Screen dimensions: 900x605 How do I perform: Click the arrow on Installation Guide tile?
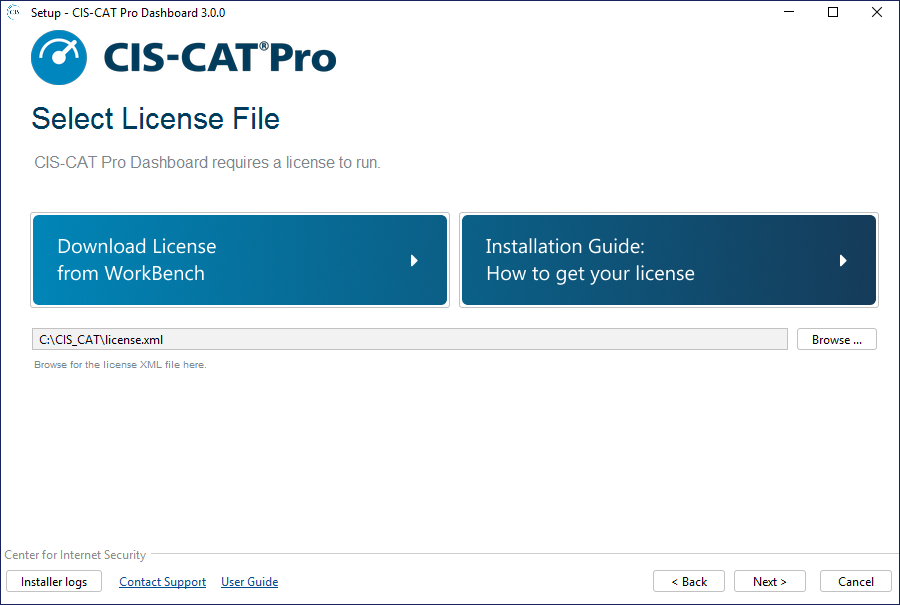(x=843, y=260)
